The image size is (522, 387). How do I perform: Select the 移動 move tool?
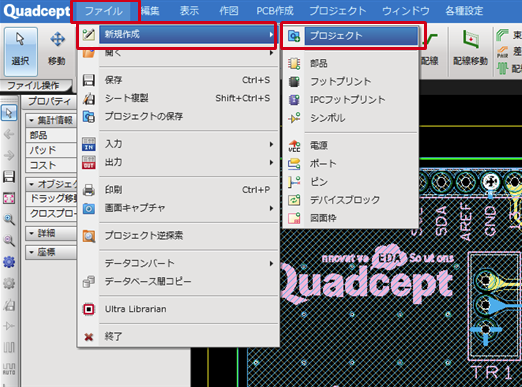coord(57,51)
